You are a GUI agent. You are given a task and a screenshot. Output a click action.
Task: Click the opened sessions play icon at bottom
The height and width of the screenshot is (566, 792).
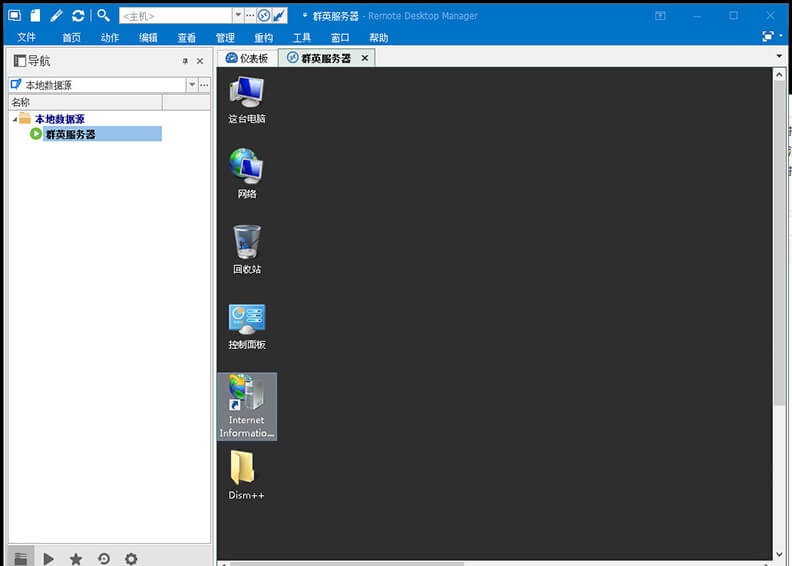pyautogui.click(x=48, y=558)
